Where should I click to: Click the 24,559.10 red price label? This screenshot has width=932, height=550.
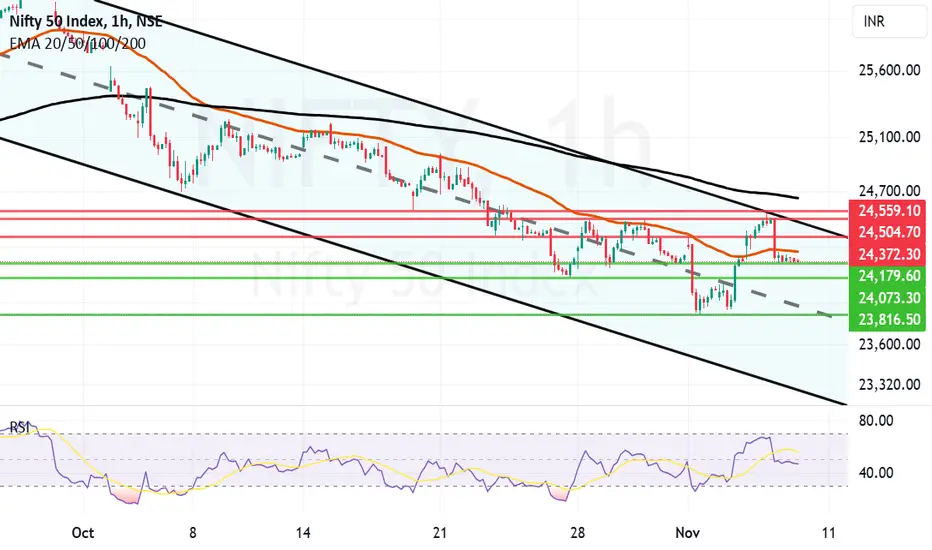(889, 210)
